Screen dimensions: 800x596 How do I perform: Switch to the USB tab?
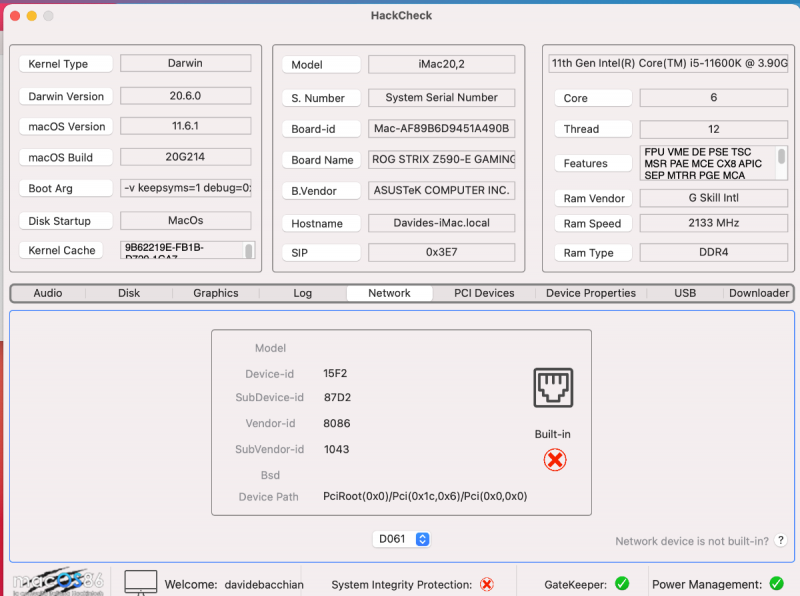(x=685, y=293)
